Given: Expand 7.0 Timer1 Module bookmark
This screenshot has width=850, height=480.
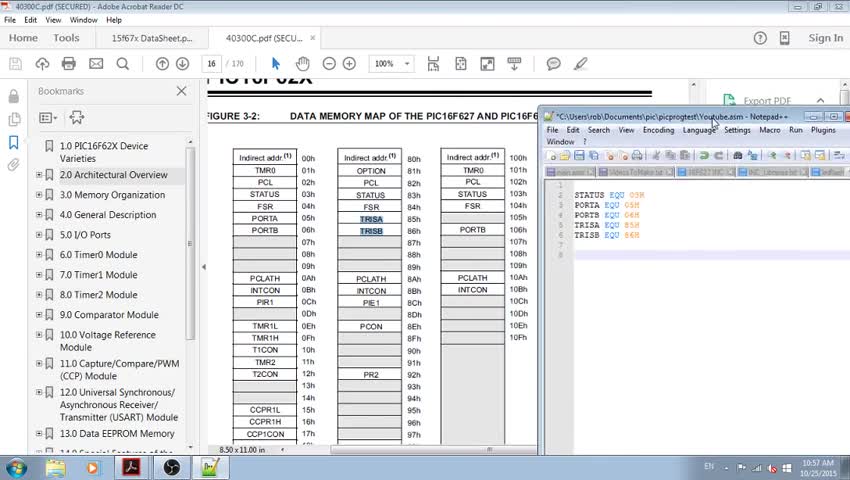Looking at the screenshot, I should [x=39, y=275].
